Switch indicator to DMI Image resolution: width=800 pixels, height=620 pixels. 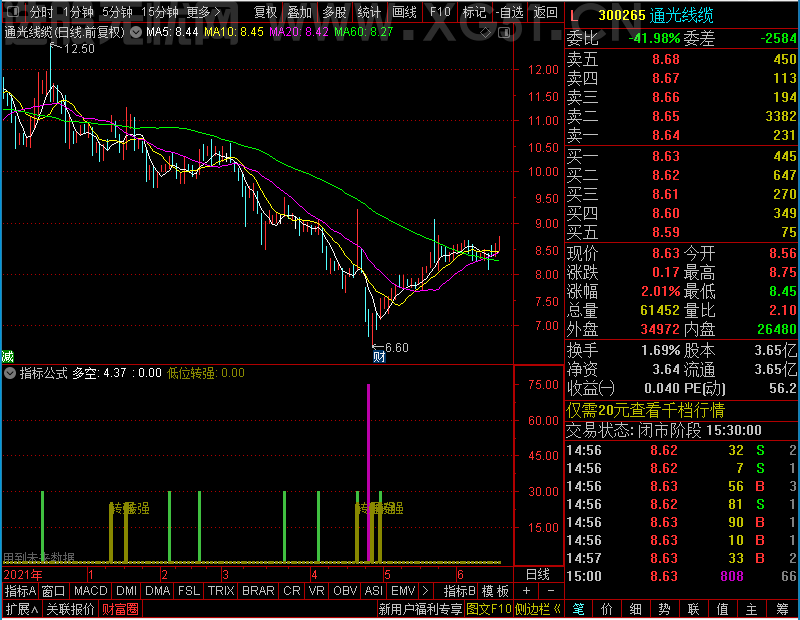click(127, 591)
